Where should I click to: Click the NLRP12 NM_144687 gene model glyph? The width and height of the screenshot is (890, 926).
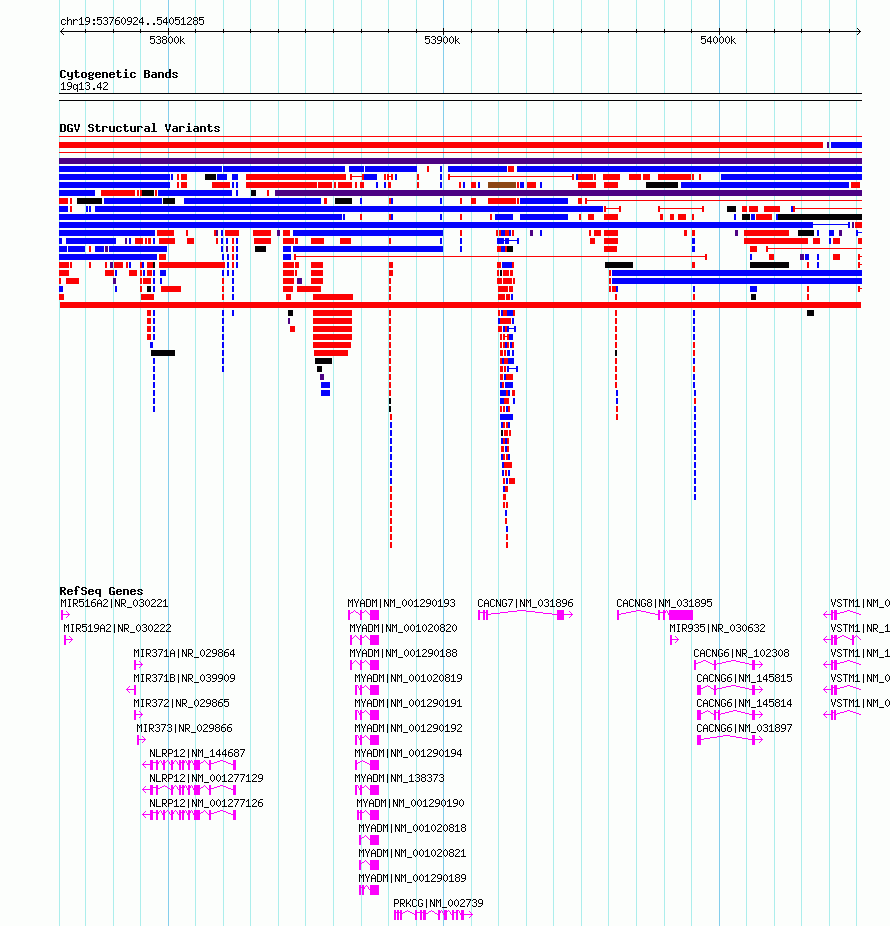tap(189, 765)
